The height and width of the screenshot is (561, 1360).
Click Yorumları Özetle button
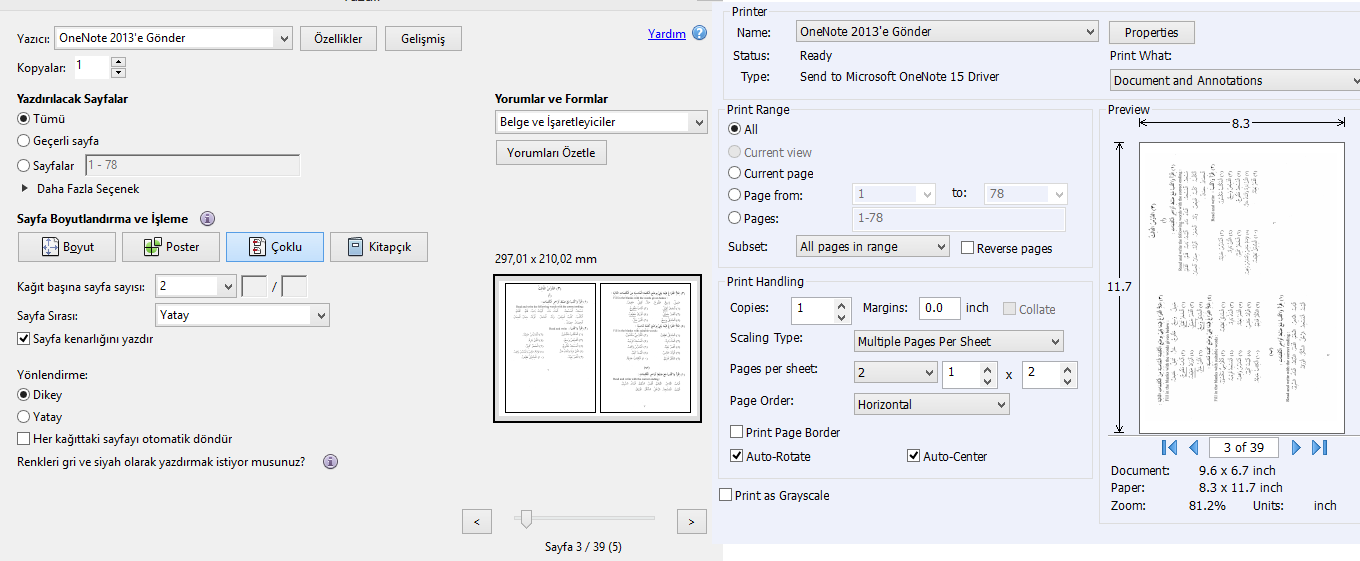[551, 153]
